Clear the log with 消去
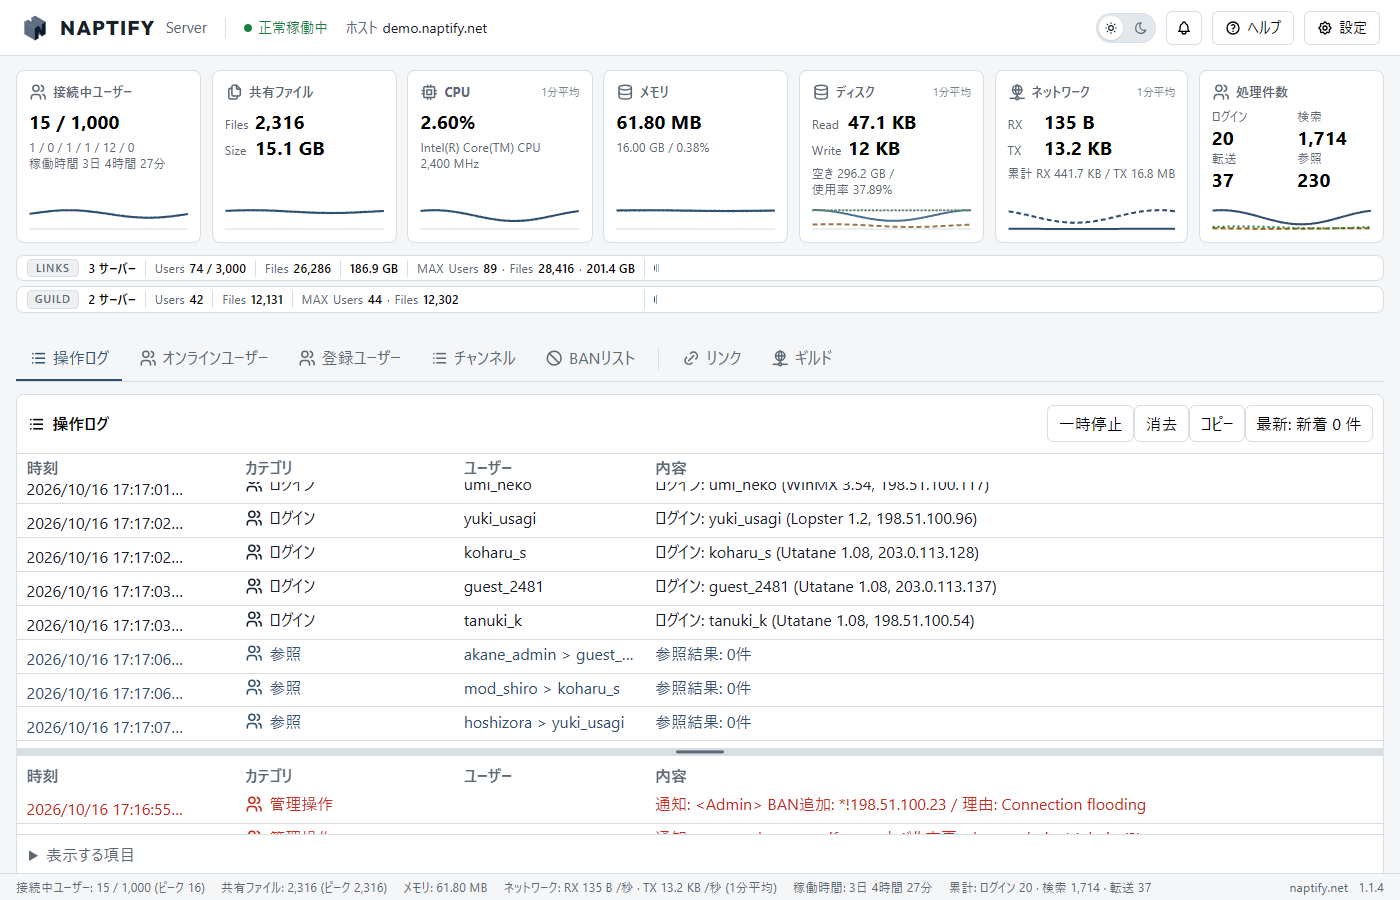This screenshot has width=1400, height=900. 1161,424
